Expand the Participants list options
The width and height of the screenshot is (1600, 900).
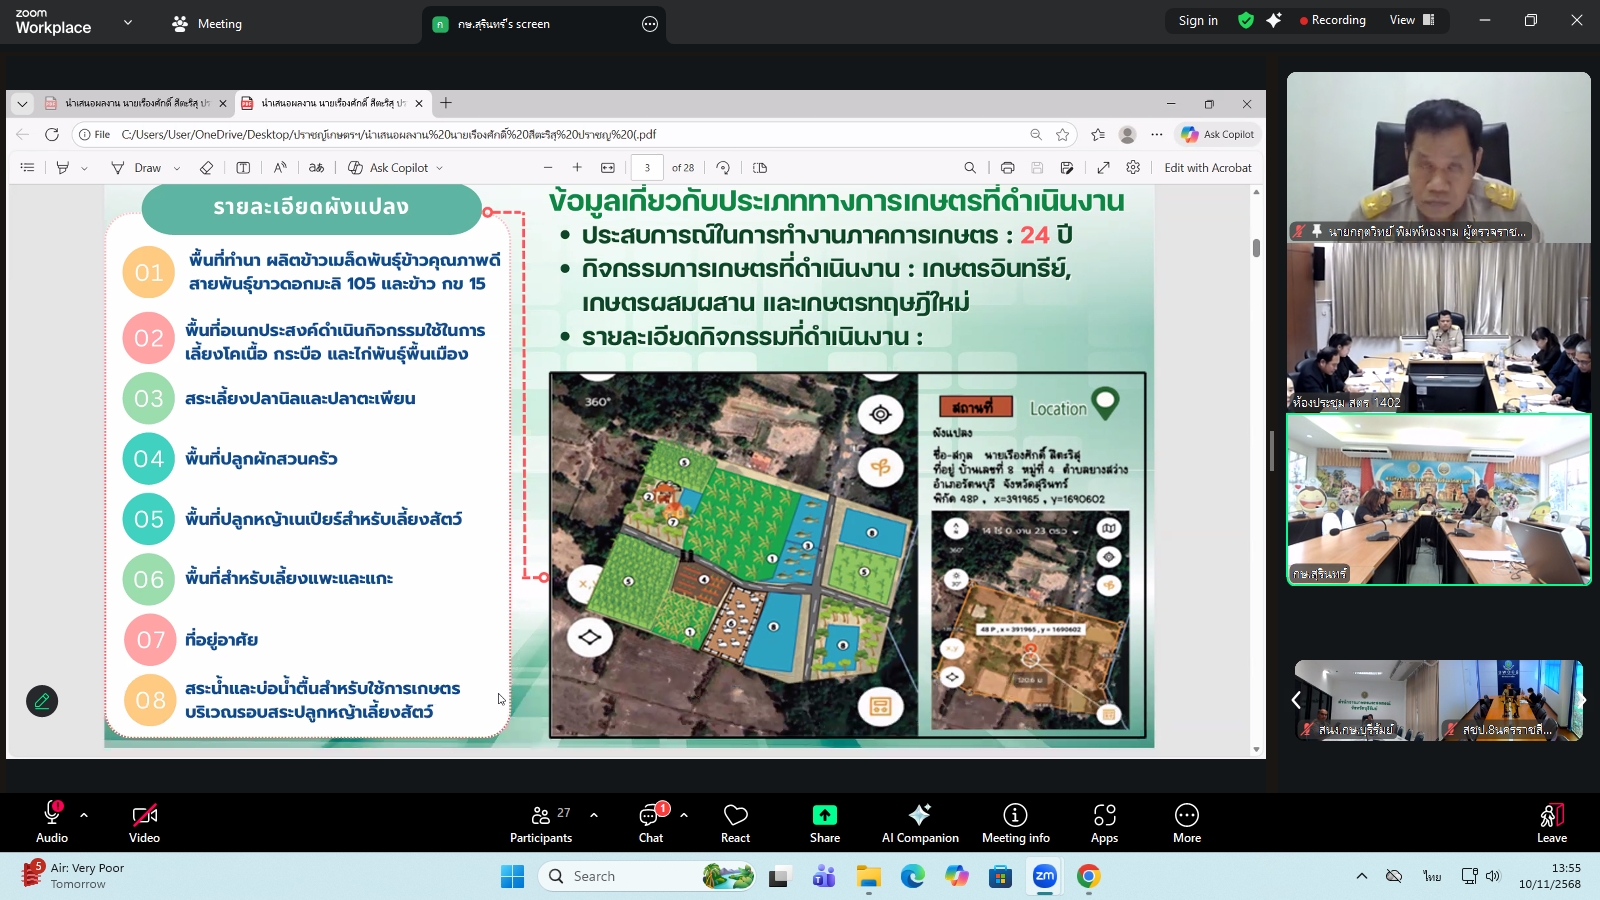point(594,813)
